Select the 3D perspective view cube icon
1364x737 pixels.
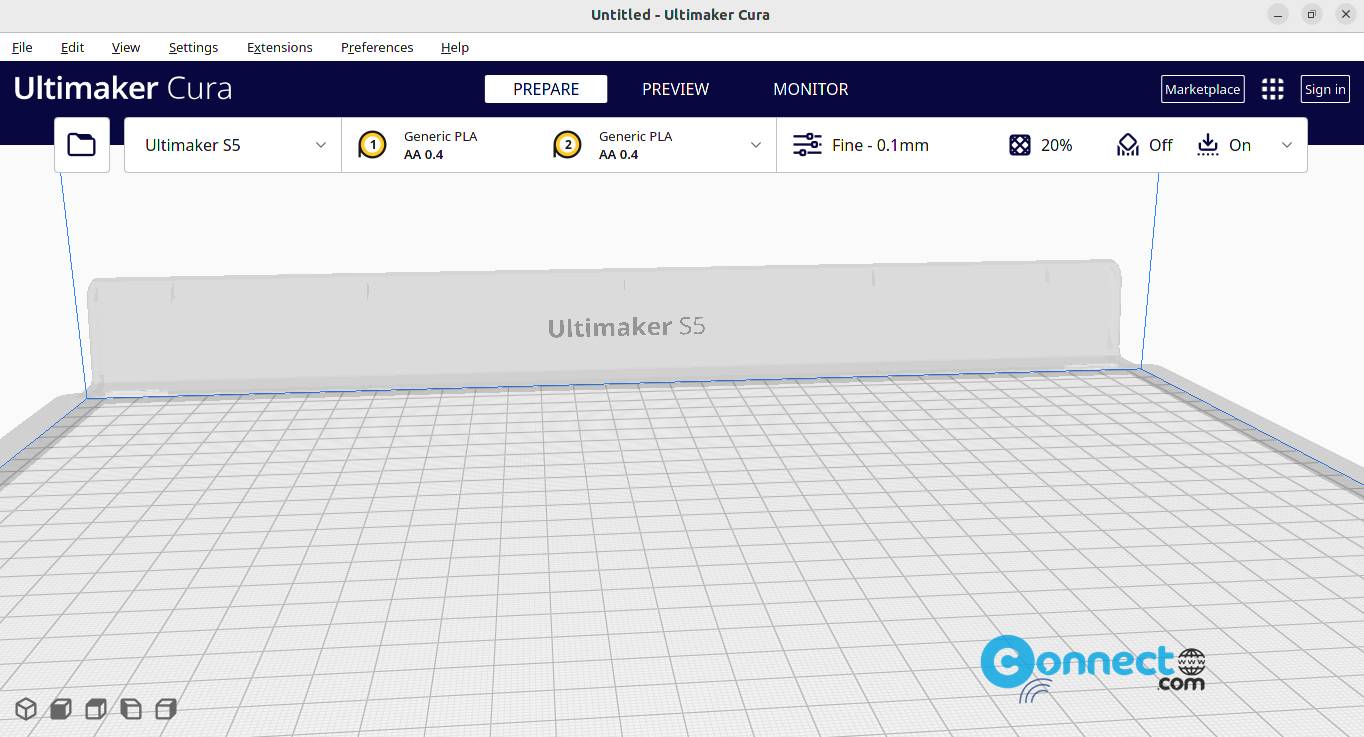tap(26, 709)
